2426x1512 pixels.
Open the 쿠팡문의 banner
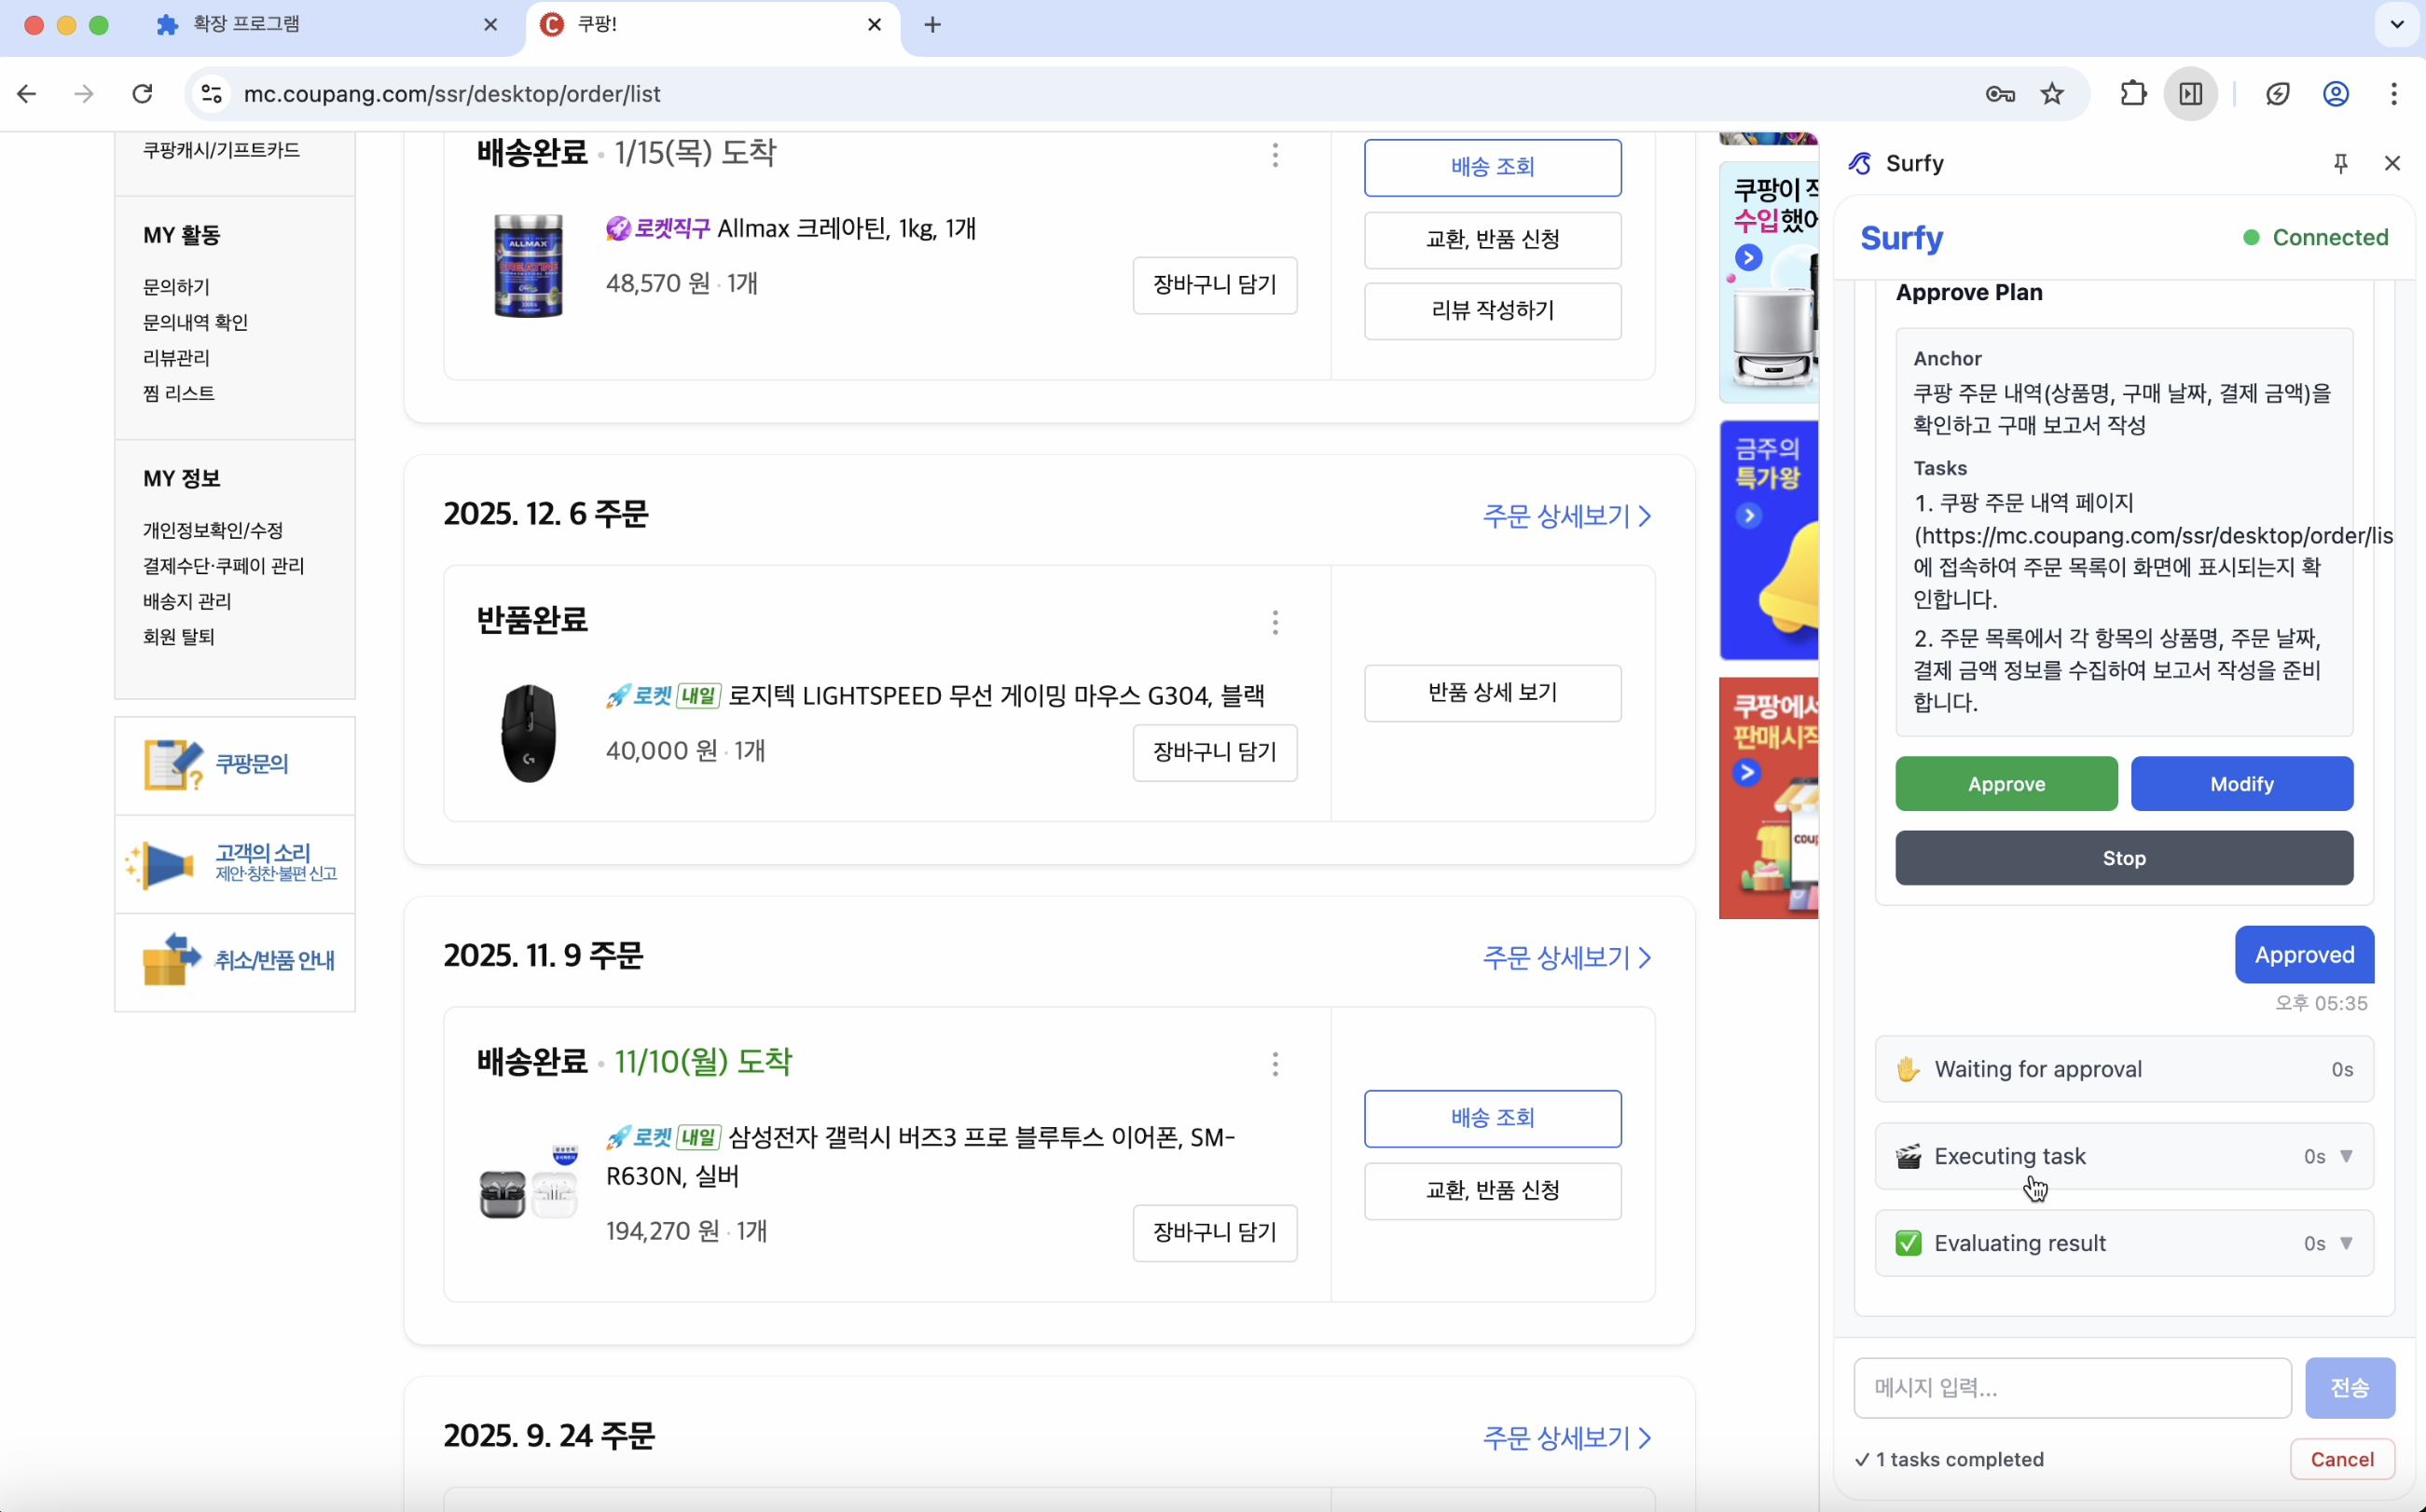coord(235,765)
